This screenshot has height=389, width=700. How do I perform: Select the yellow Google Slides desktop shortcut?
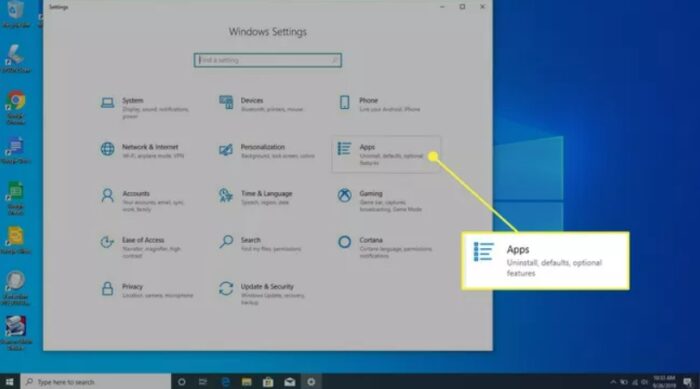(16, 240)
